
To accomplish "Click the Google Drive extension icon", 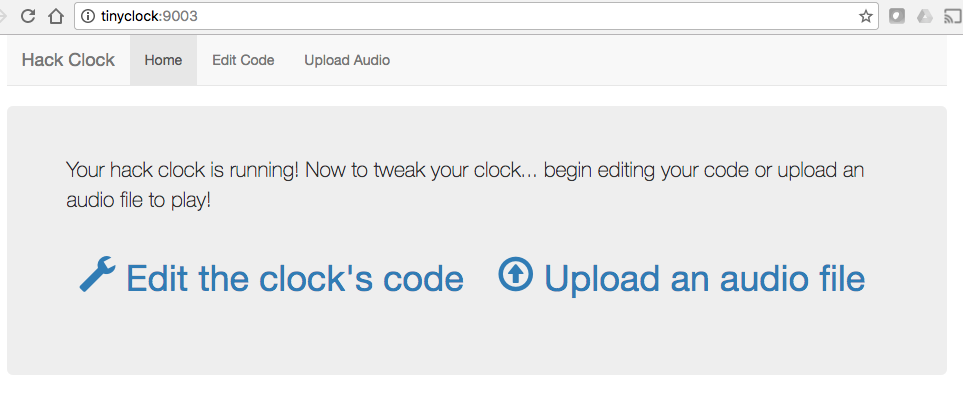I will pos(924,17).
